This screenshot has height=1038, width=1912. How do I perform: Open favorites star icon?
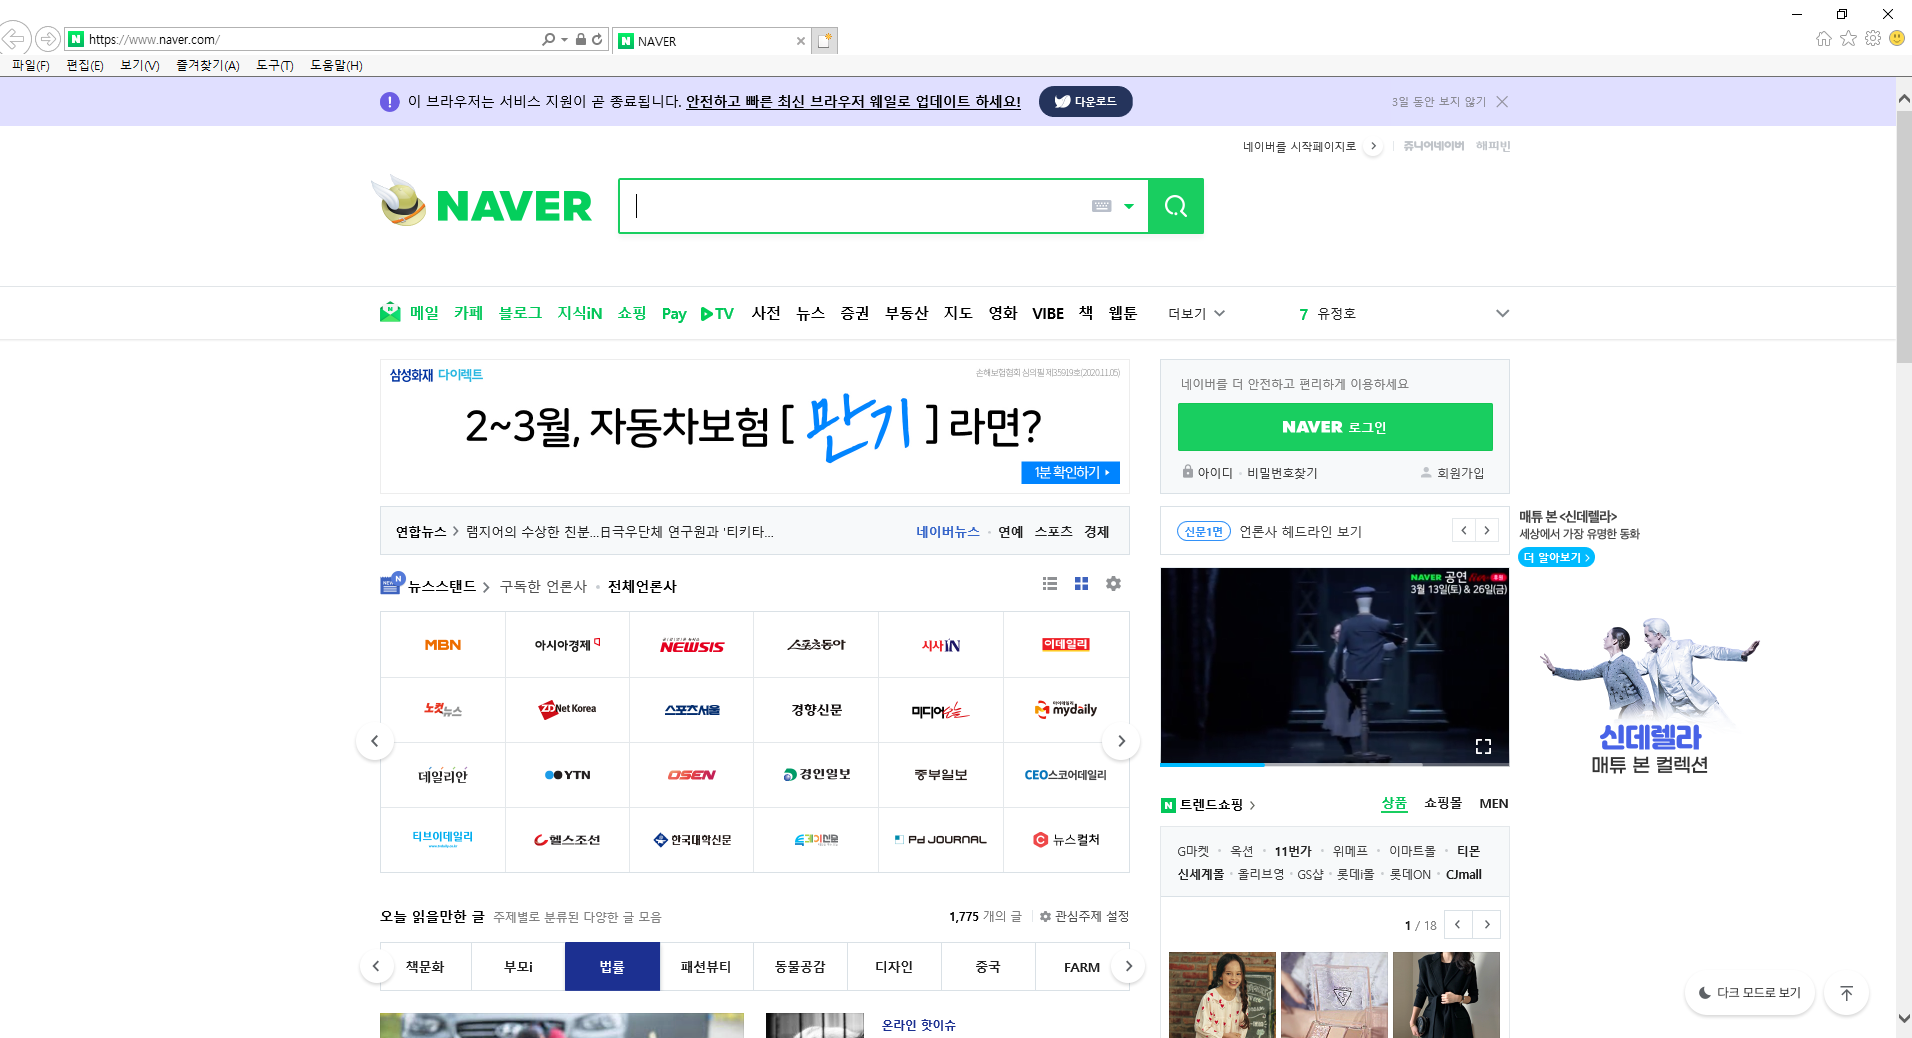tap(1848, 39)
